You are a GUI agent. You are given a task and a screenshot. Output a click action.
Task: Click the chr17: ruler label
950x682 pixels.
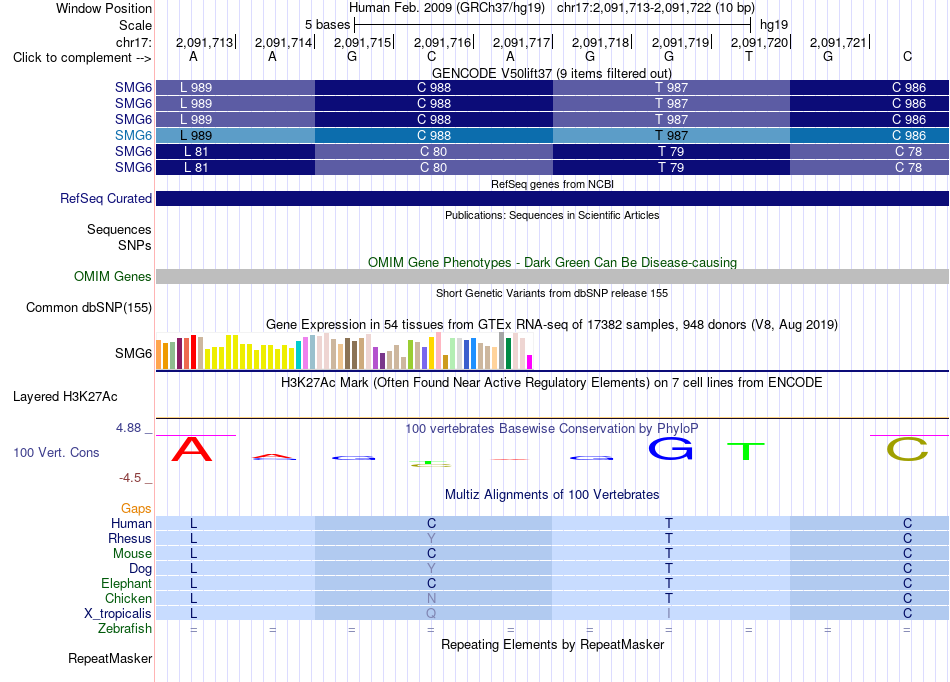pos(133,42)
